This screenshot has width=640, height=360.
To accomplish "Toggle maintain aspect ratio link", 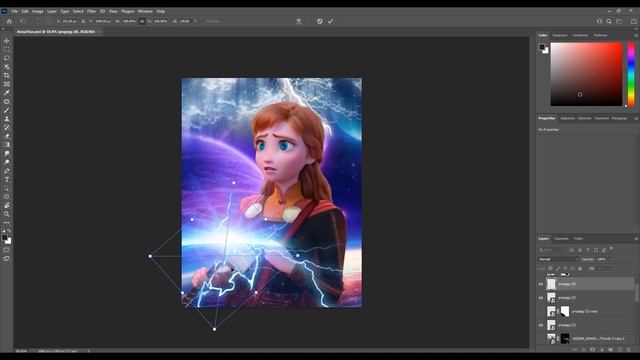I will tap(142, 21).
